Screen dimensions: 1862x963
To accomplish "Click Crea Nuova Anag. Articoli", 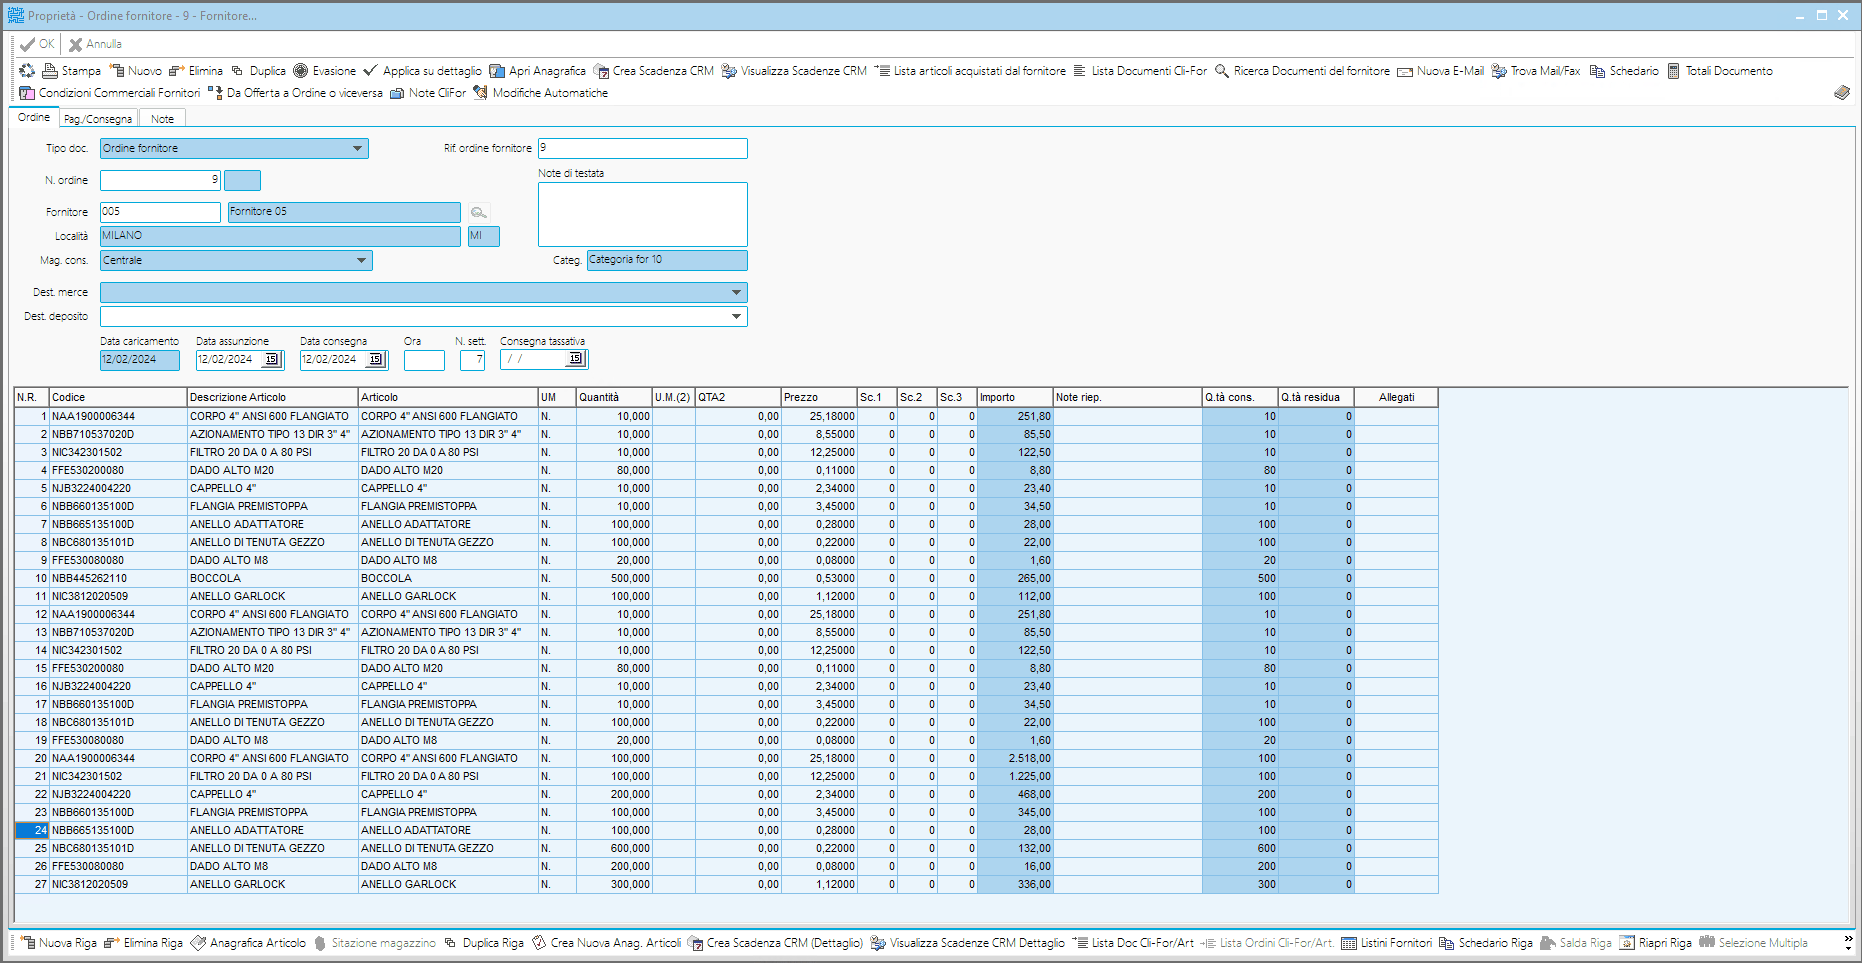I will (x=606, y=943).
